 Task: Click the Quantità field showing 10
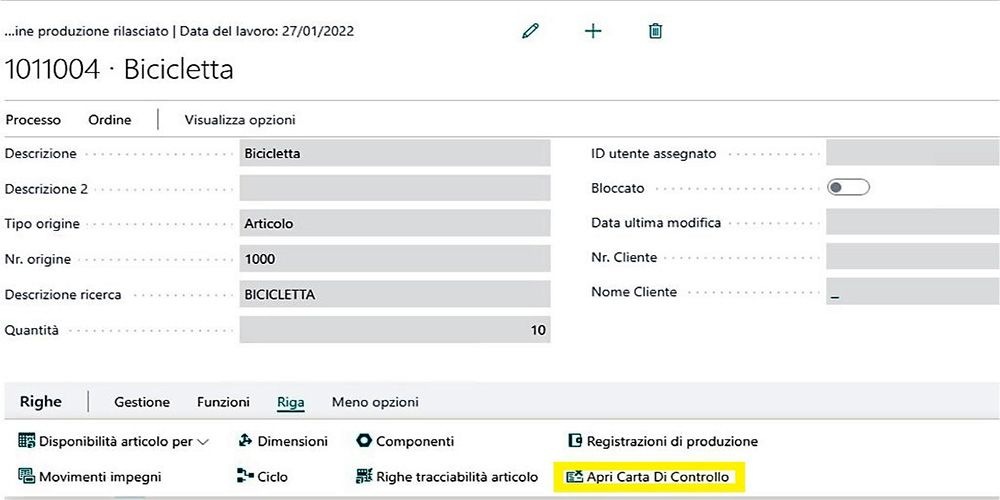(395, 330)
